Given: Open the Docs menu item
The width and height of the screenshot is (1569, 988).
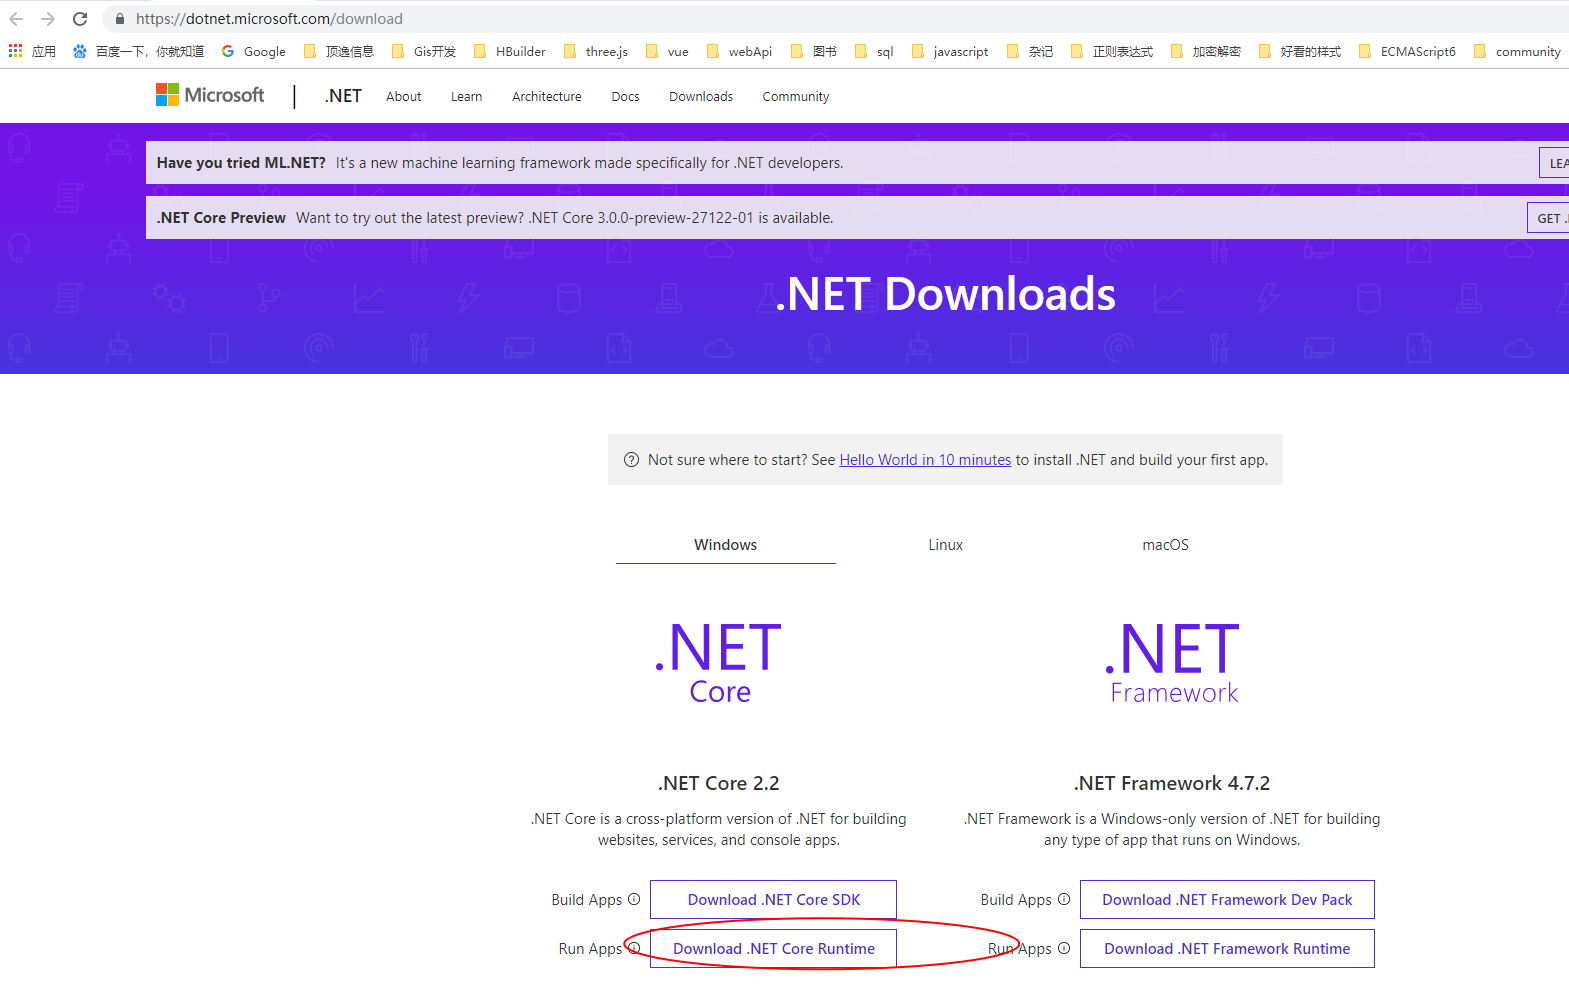Looking at the screenshot, I should tap(625, 97).
